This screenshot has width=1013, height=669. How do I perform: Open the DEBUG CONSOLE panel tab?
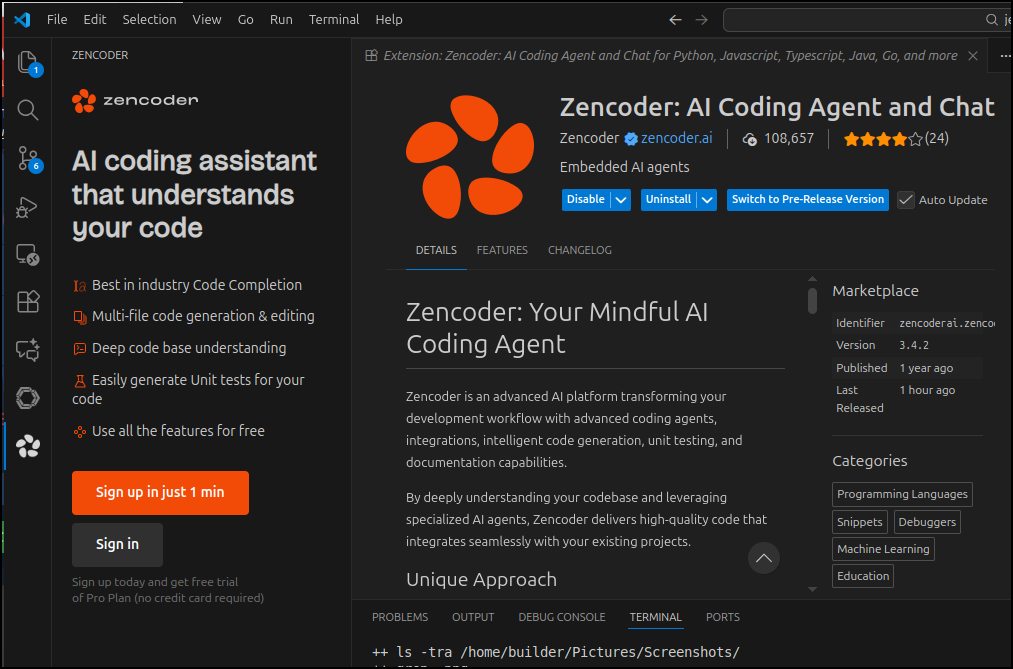561,617
